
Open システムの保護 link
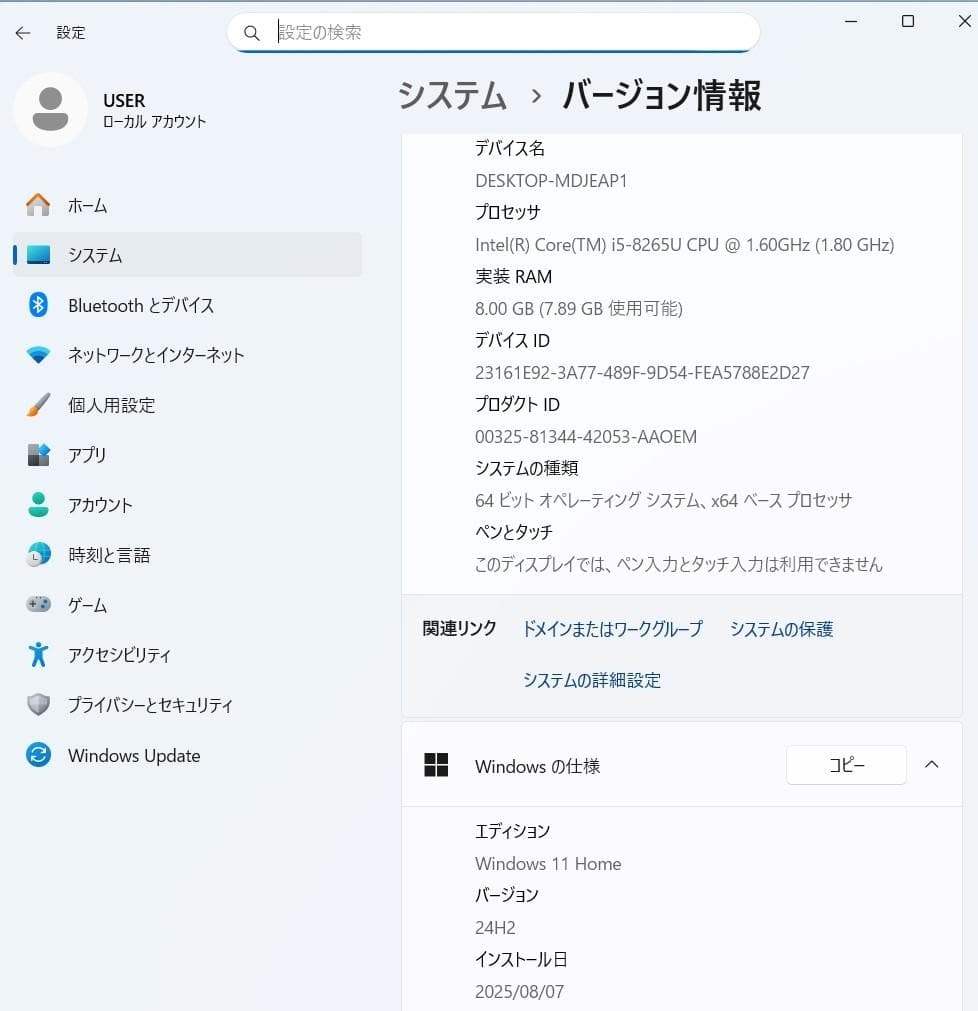tap(780, 629)
